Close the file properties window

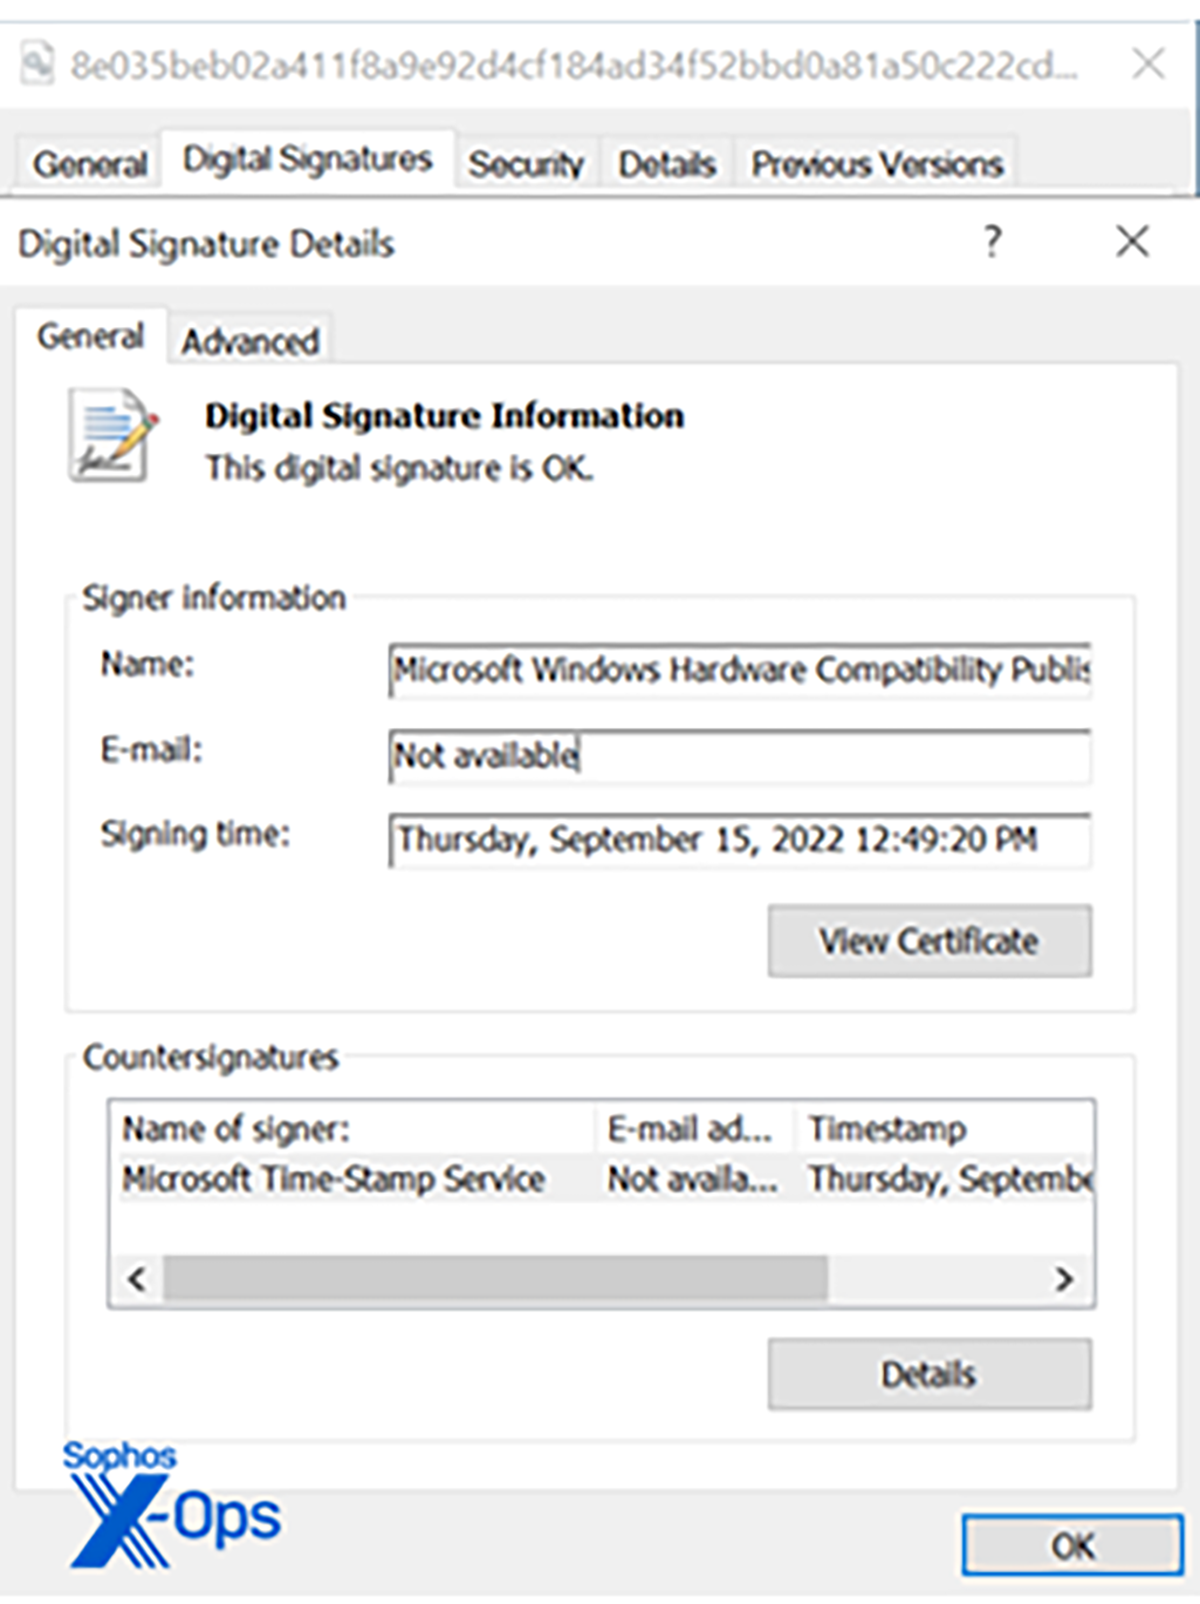tap(1148, 64)
